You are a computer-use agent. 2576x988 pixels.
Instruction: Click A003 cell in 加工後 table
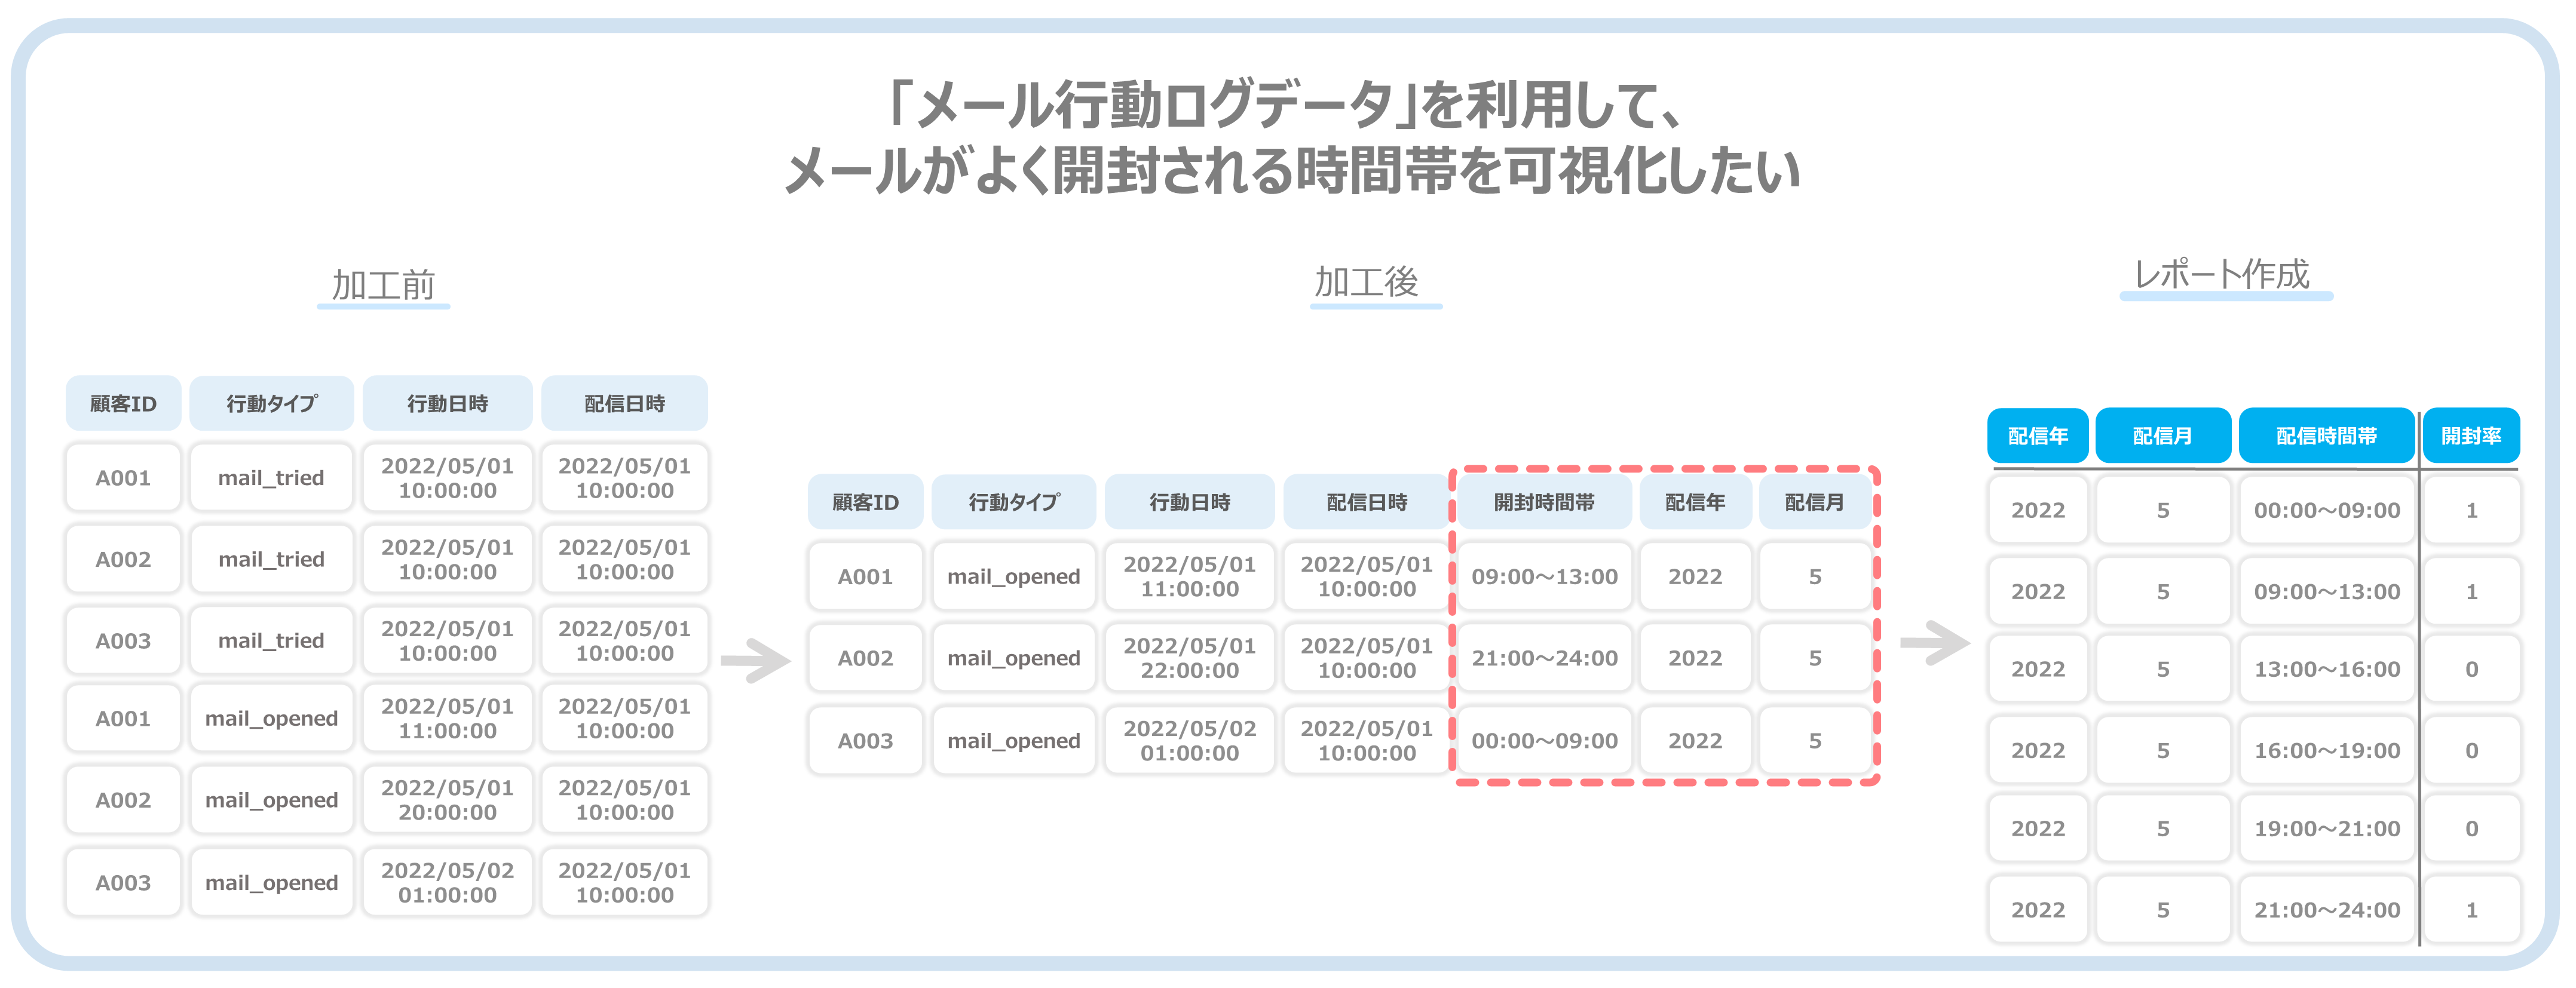click(x=865, y=740)
